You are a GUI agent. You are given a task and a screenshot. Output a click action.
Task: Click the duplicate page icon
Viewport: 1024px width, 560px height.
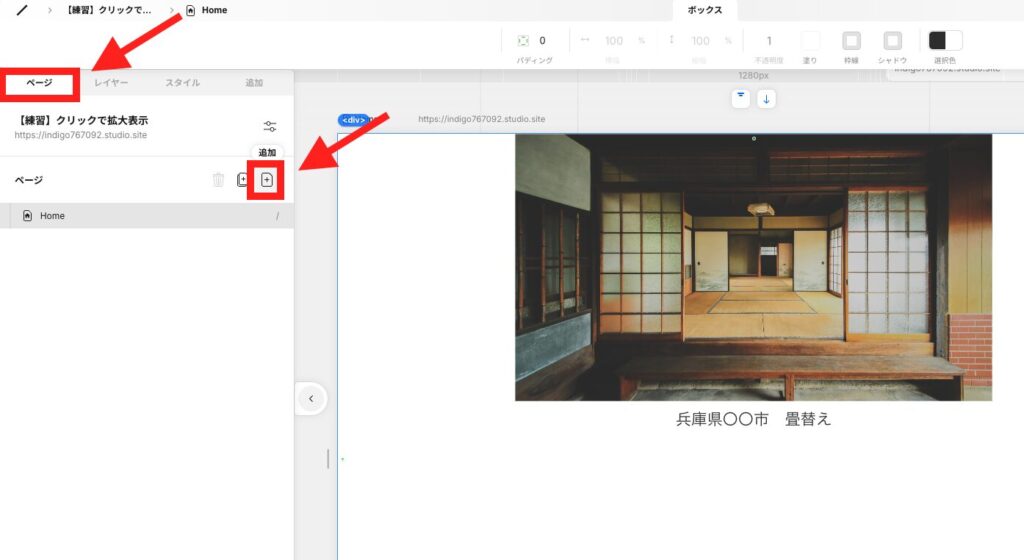click(242, 179)
